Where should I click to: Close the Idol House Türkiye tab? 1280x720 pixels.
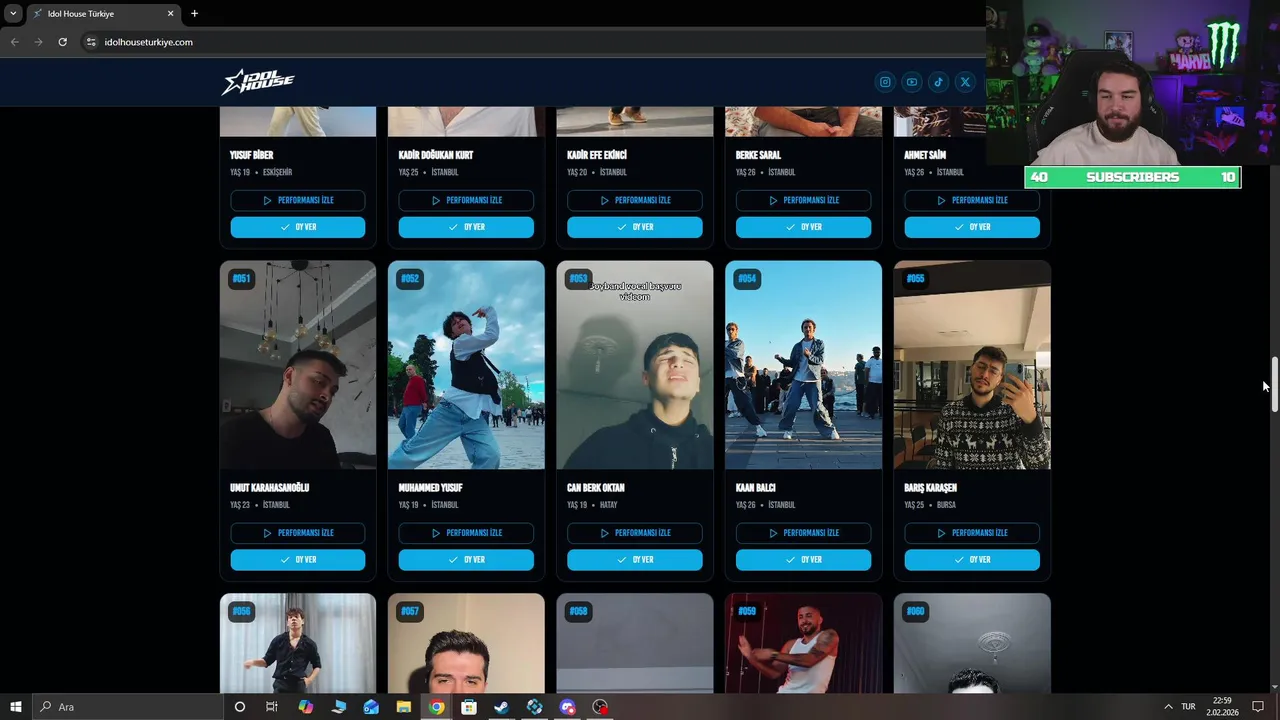[x=170, y=14]
